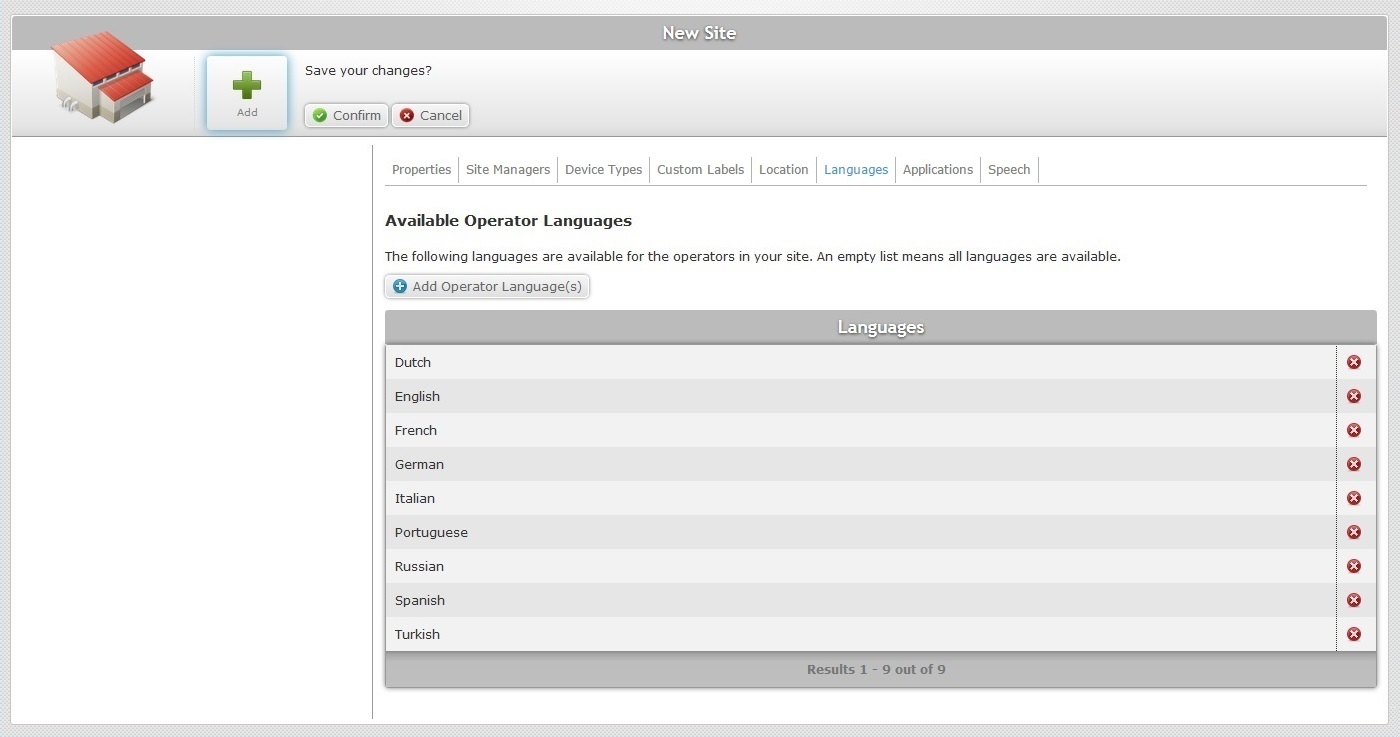Open the Speech tab
This screenshot has height=737, width=1400.
(x=1009, y=170)
